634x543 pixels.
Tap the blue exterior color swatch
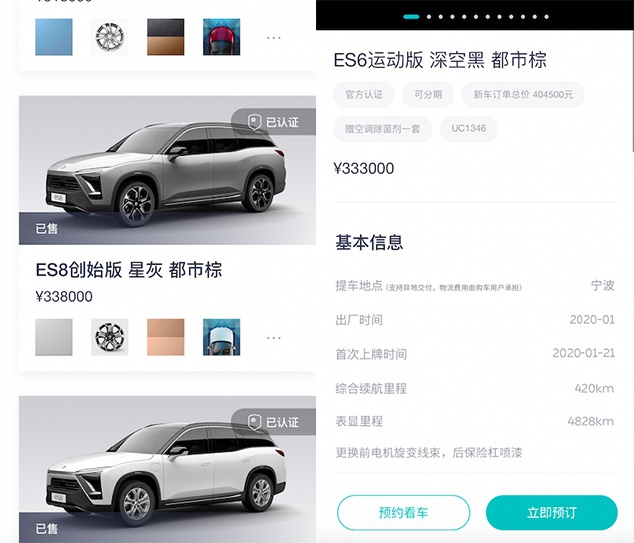click(54, 37)
